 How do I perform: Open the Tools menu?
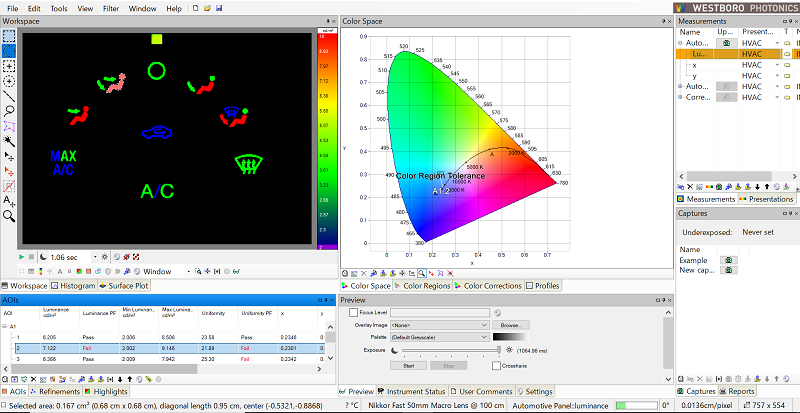[59, 9]
